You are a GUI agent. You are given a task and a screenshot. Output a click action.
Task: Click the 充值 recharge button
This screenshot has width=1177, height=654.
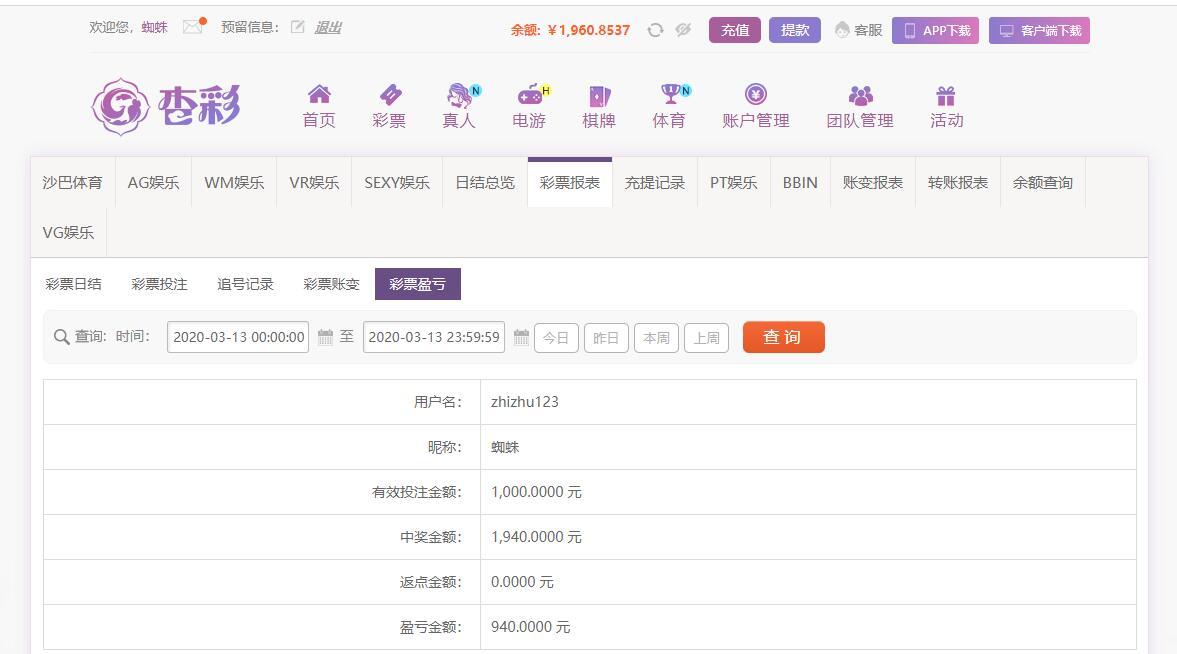[735, 30]
